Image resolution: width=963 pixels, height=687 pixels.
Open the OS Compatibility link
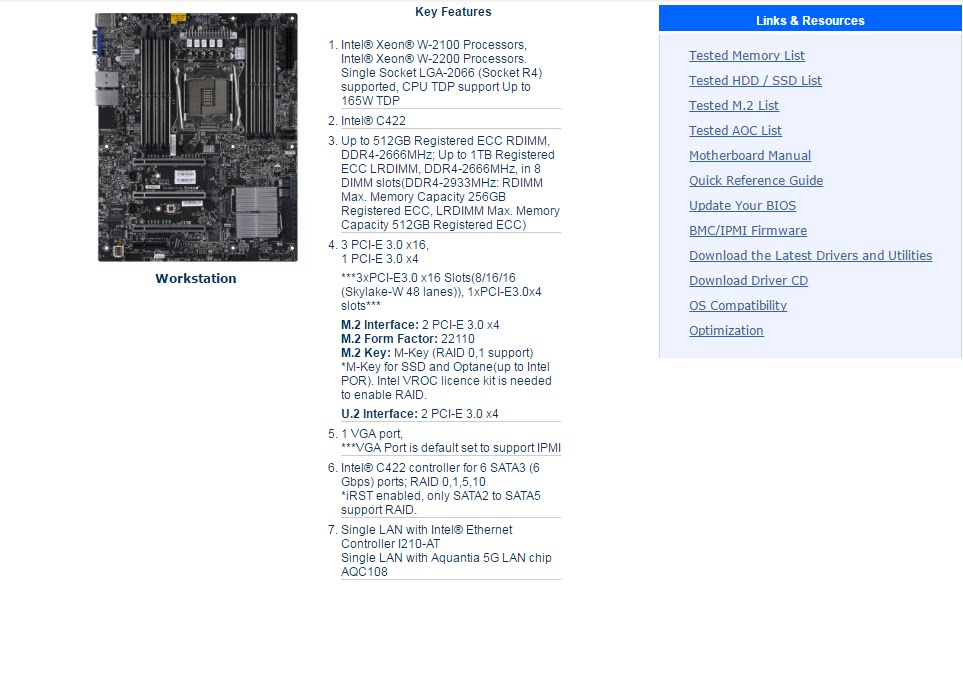[x=738, y=306]
